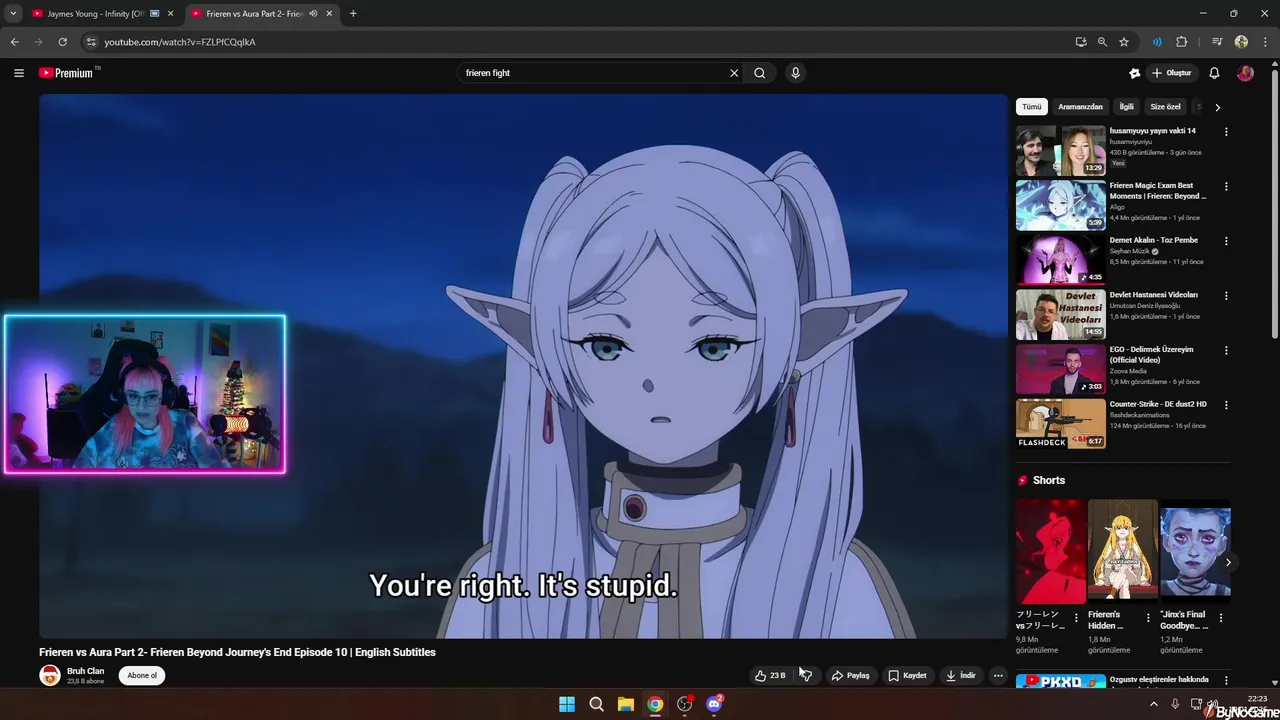Open husamyuyu yayın vakti 14 thumbnail
The height and width of the screenshot is (720, 1280).
[1061, 151]
